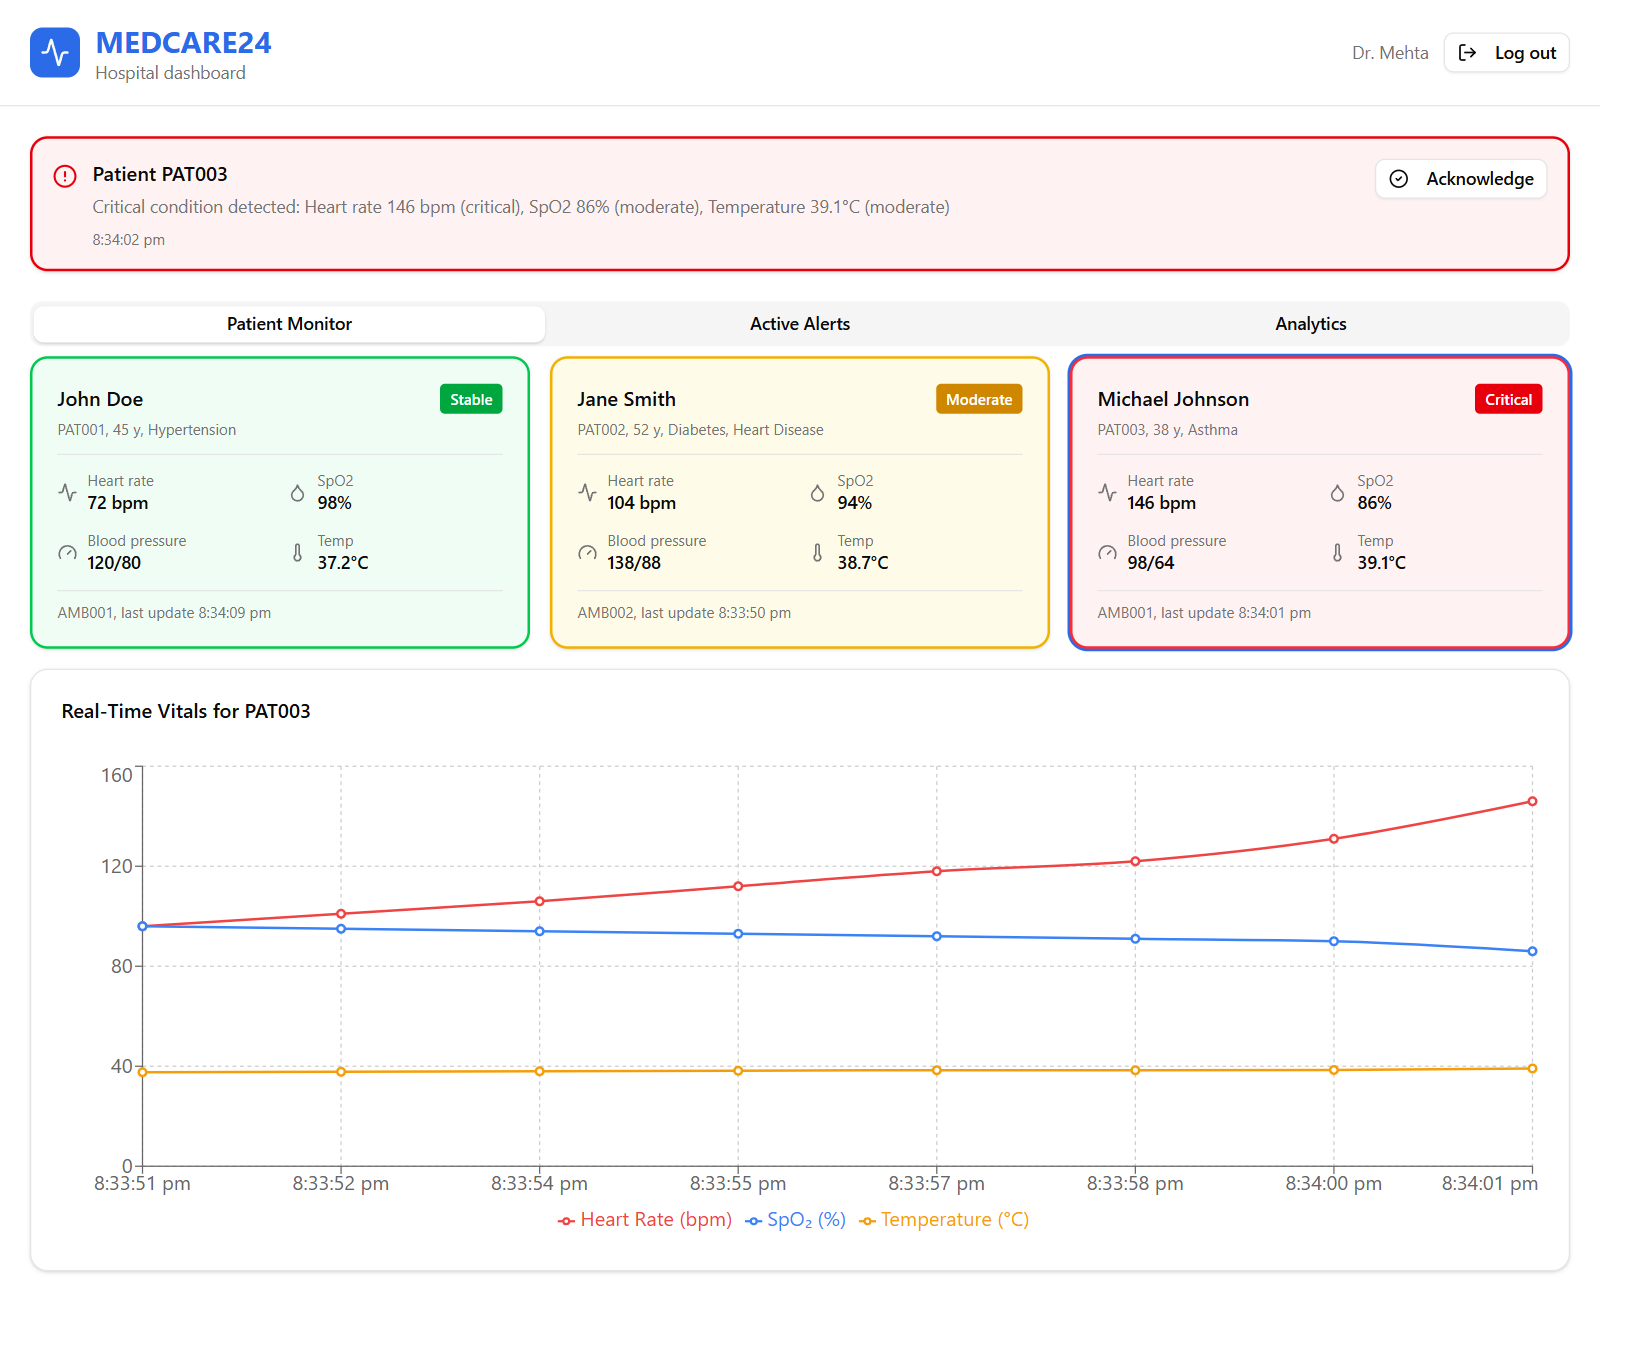Select John Doe's patient name

[100, 399]
